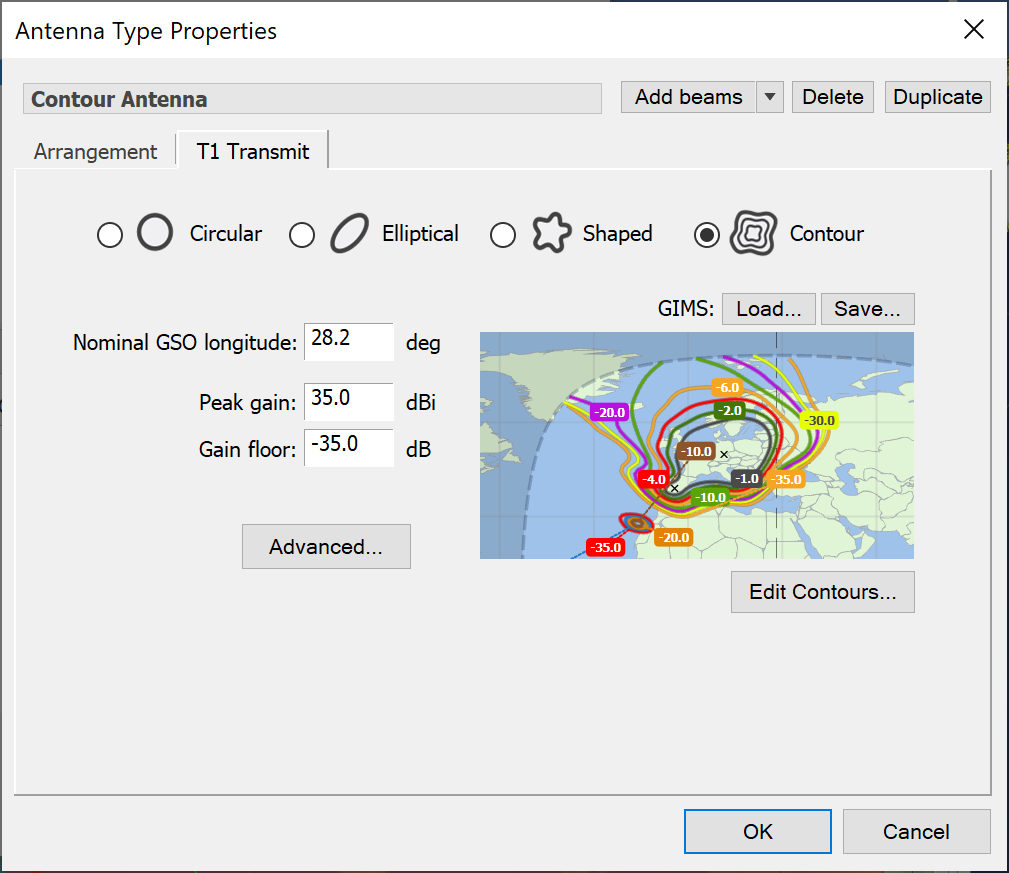The width and height of the screenshot is (1009, 873).
Task: Click the Contour Antenna name field
Action: [x=312, y=99]
